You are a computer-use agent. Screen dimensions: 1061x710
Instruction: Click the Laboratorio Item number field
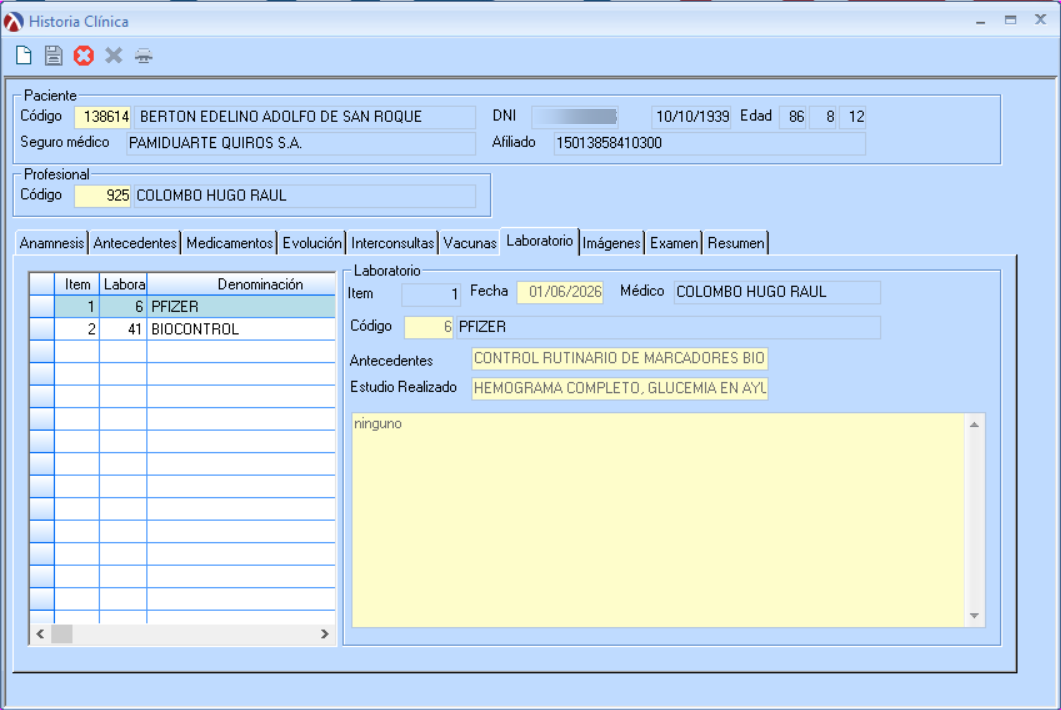pos(431,294)
